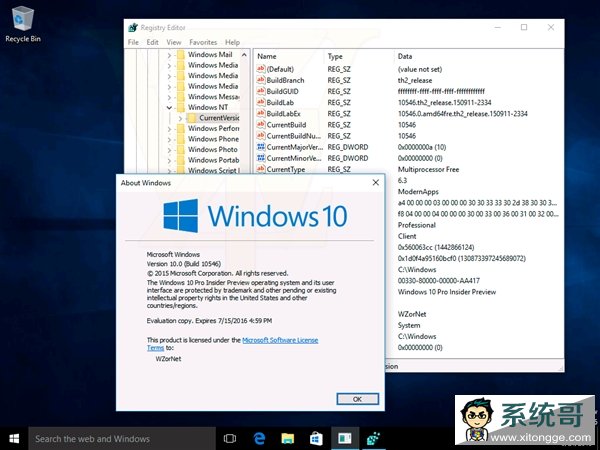Expand the Windows Portable key
The width and height of the screenshot is (600, 450).
pyautogui.click(x=169, y=161)
